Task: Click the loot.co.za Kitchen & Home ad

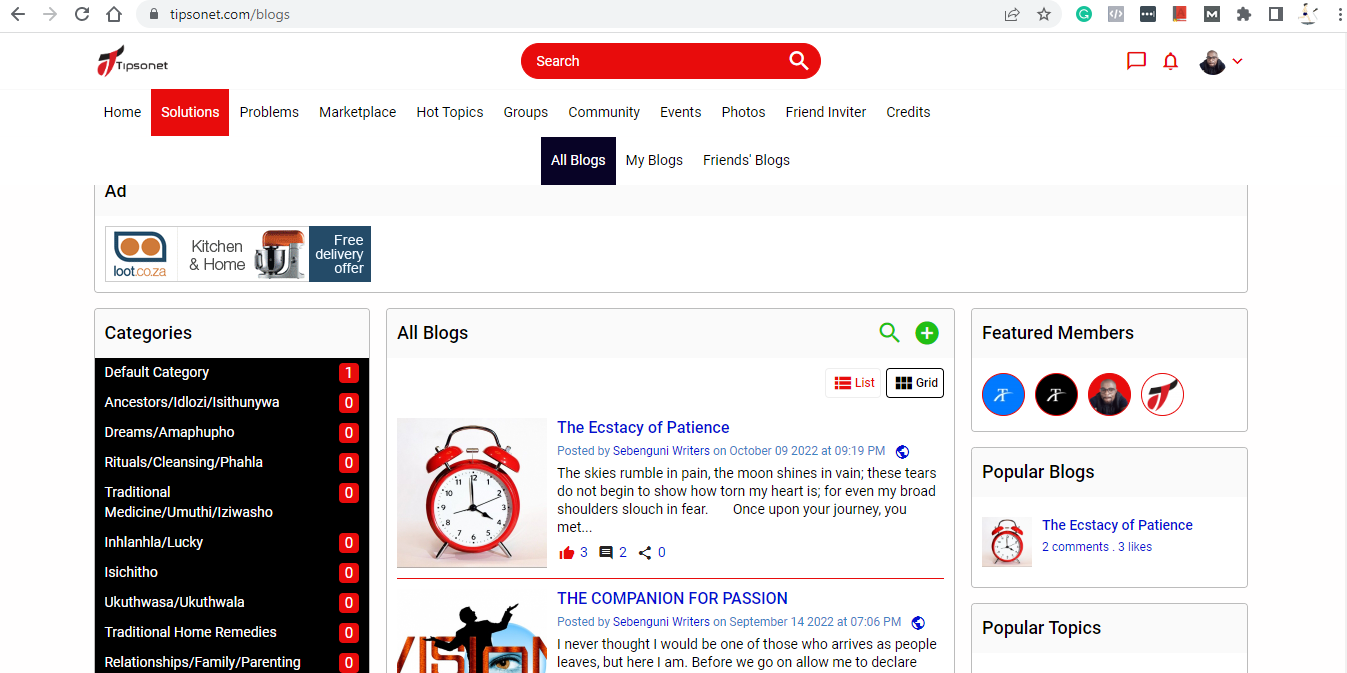Action: [238, 254]
